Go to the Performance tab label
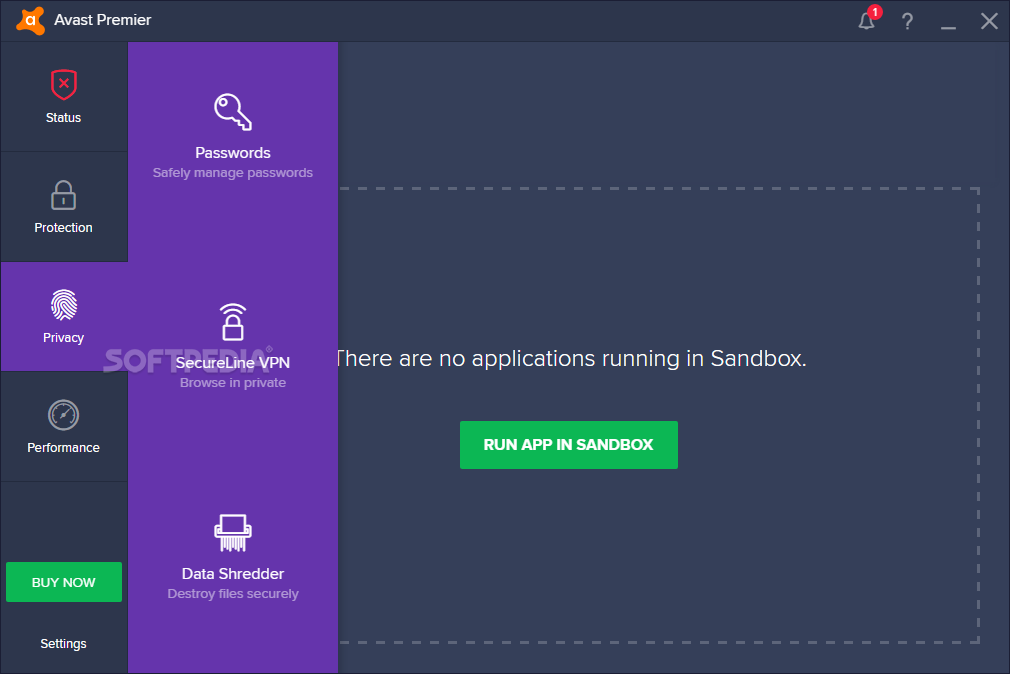 pos(63,448)
